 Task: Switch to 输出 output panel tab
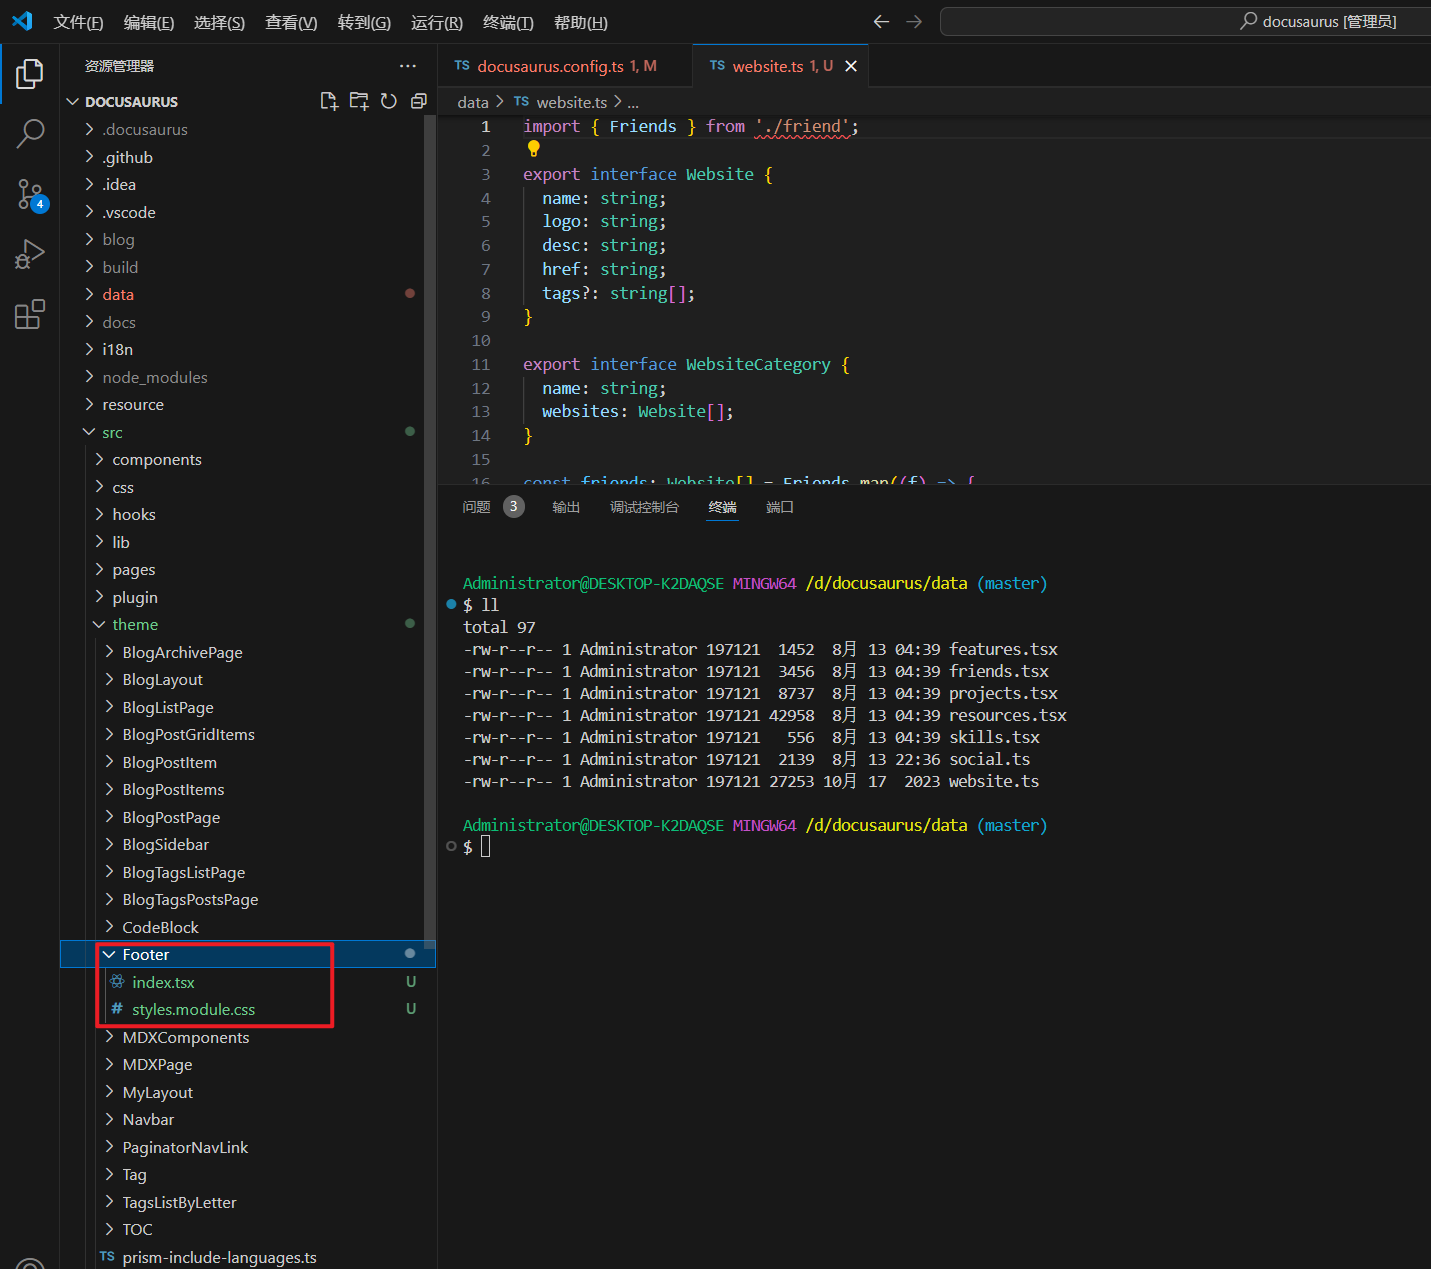point(566,507)
